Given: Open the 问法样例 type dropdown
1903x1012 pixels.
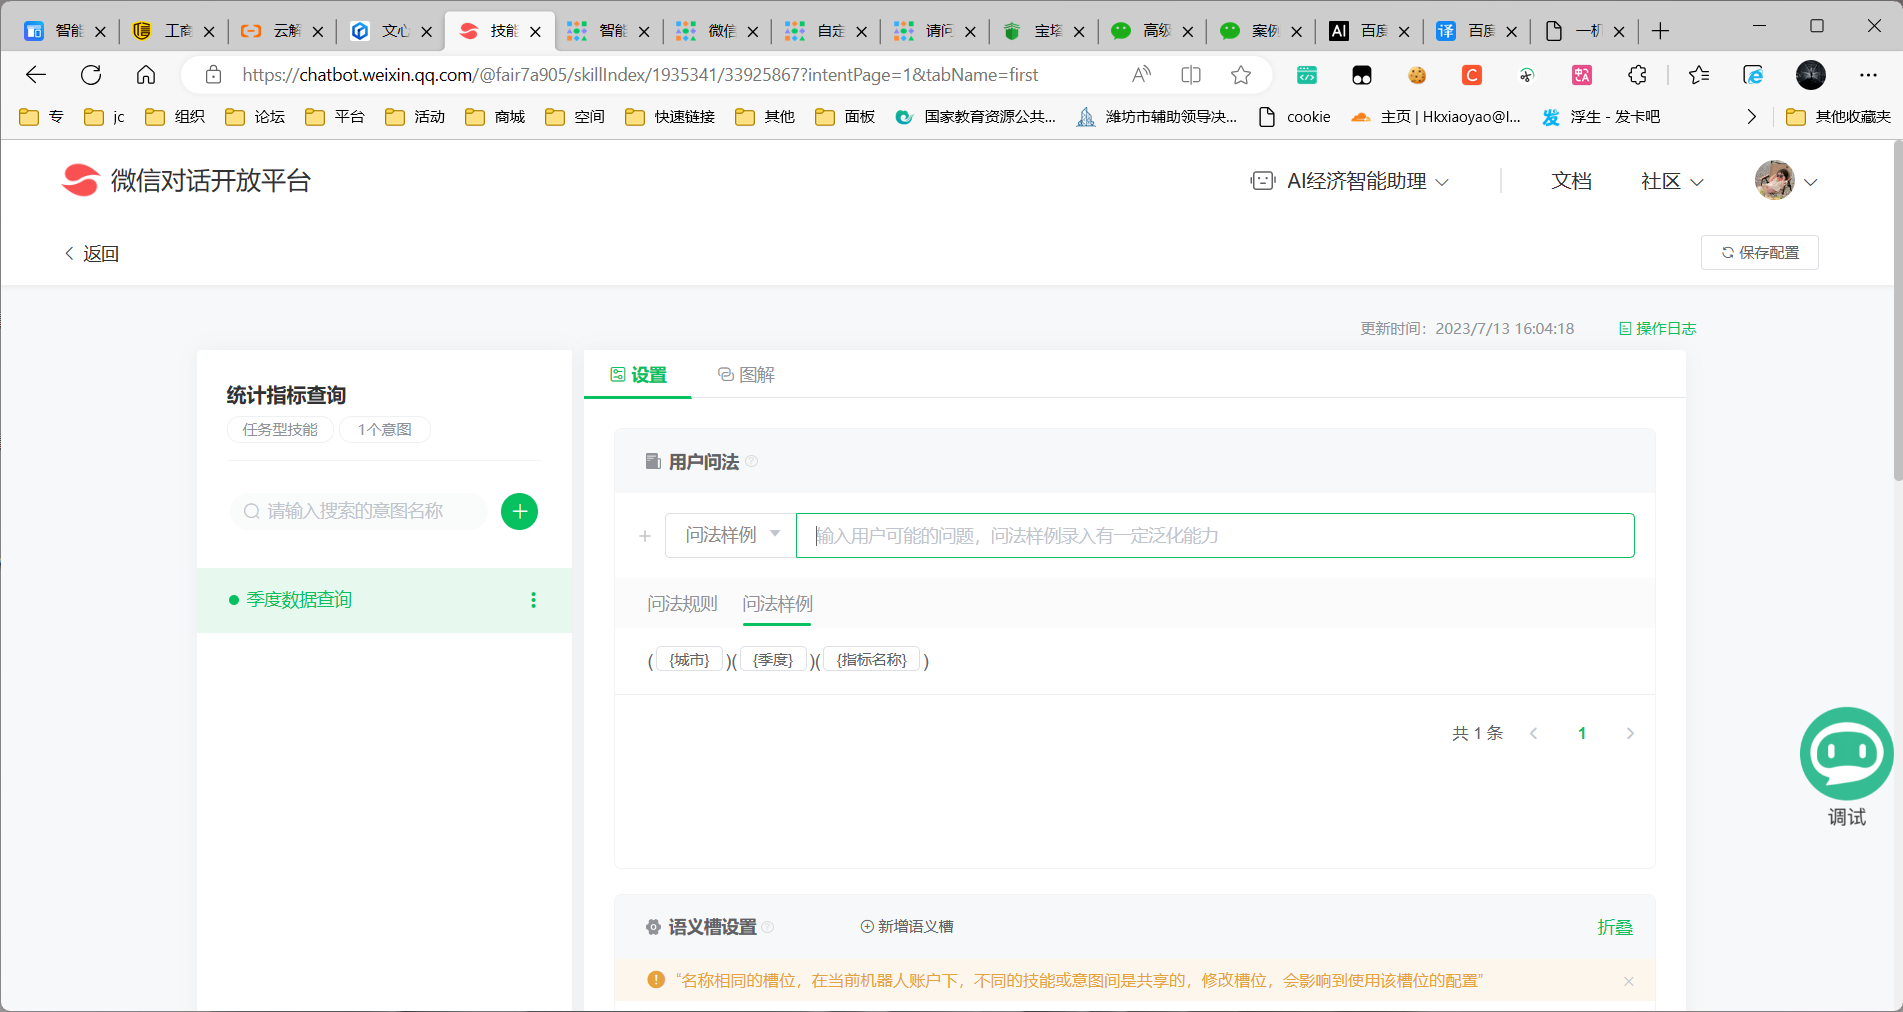Looking at the screenshot, I should click(731, 536).
